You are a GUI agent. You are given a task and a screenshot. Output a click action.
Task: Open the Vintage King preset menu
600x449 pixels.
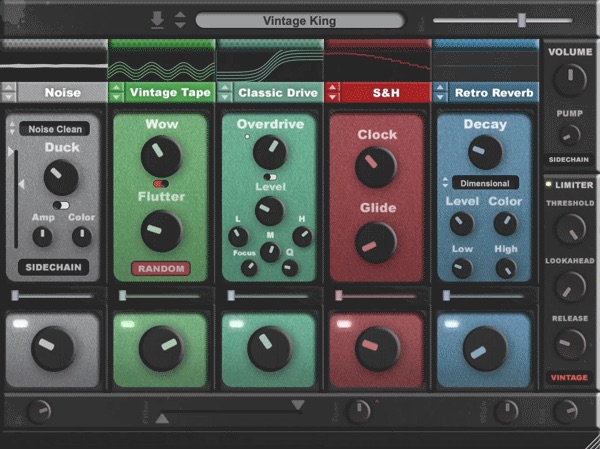coord(300,20)
